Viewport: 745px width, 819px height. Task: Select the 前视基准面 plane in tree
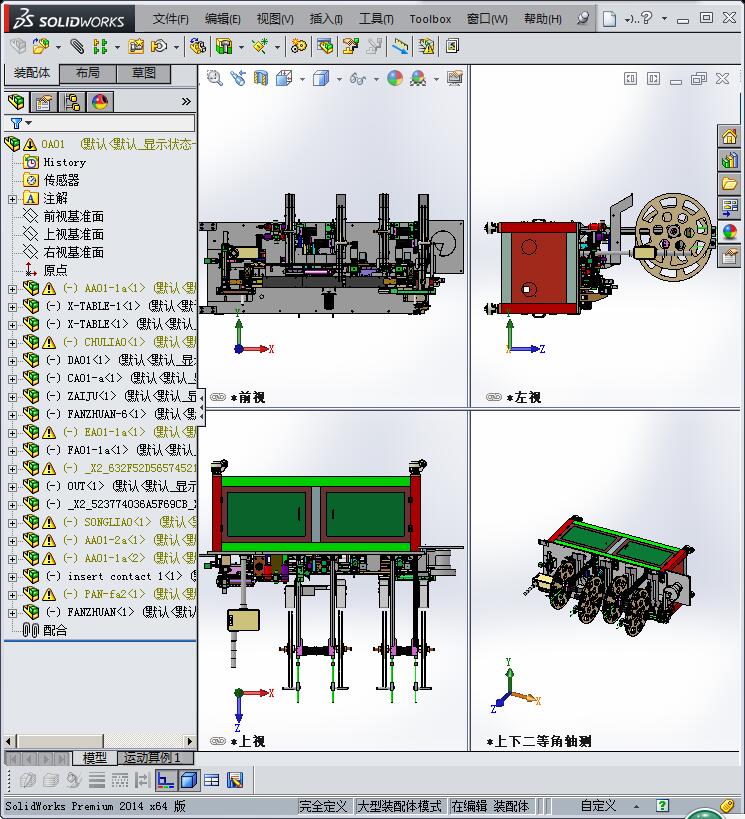[74, 216]
